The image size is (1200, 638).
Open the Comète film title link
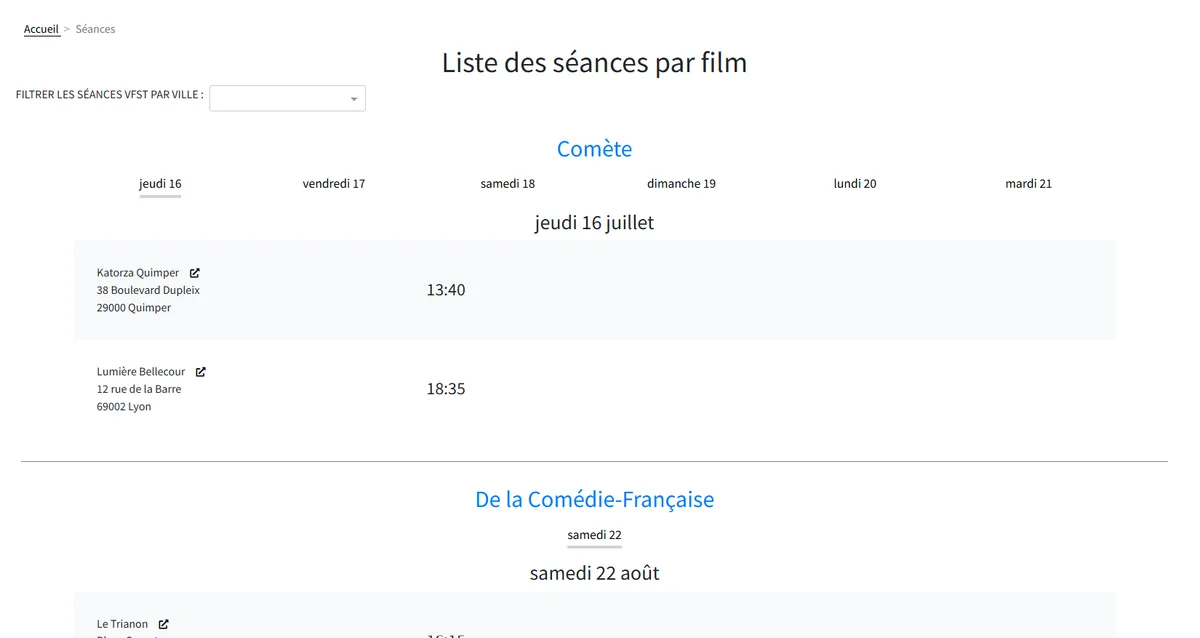[x=595, y=149]
